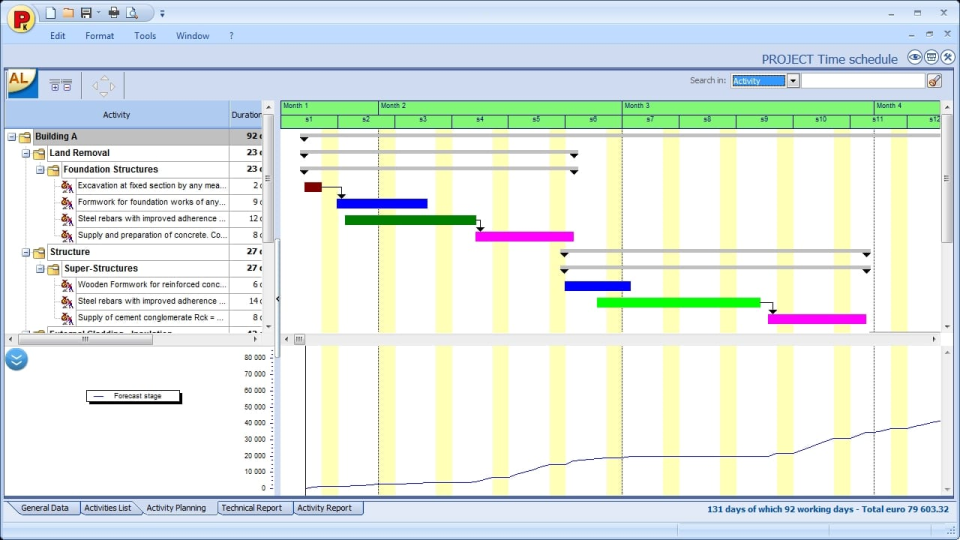Viewport: 960px width, 540px height.
Task: Collapse the Building A tree node
Action: pos(12,137)
